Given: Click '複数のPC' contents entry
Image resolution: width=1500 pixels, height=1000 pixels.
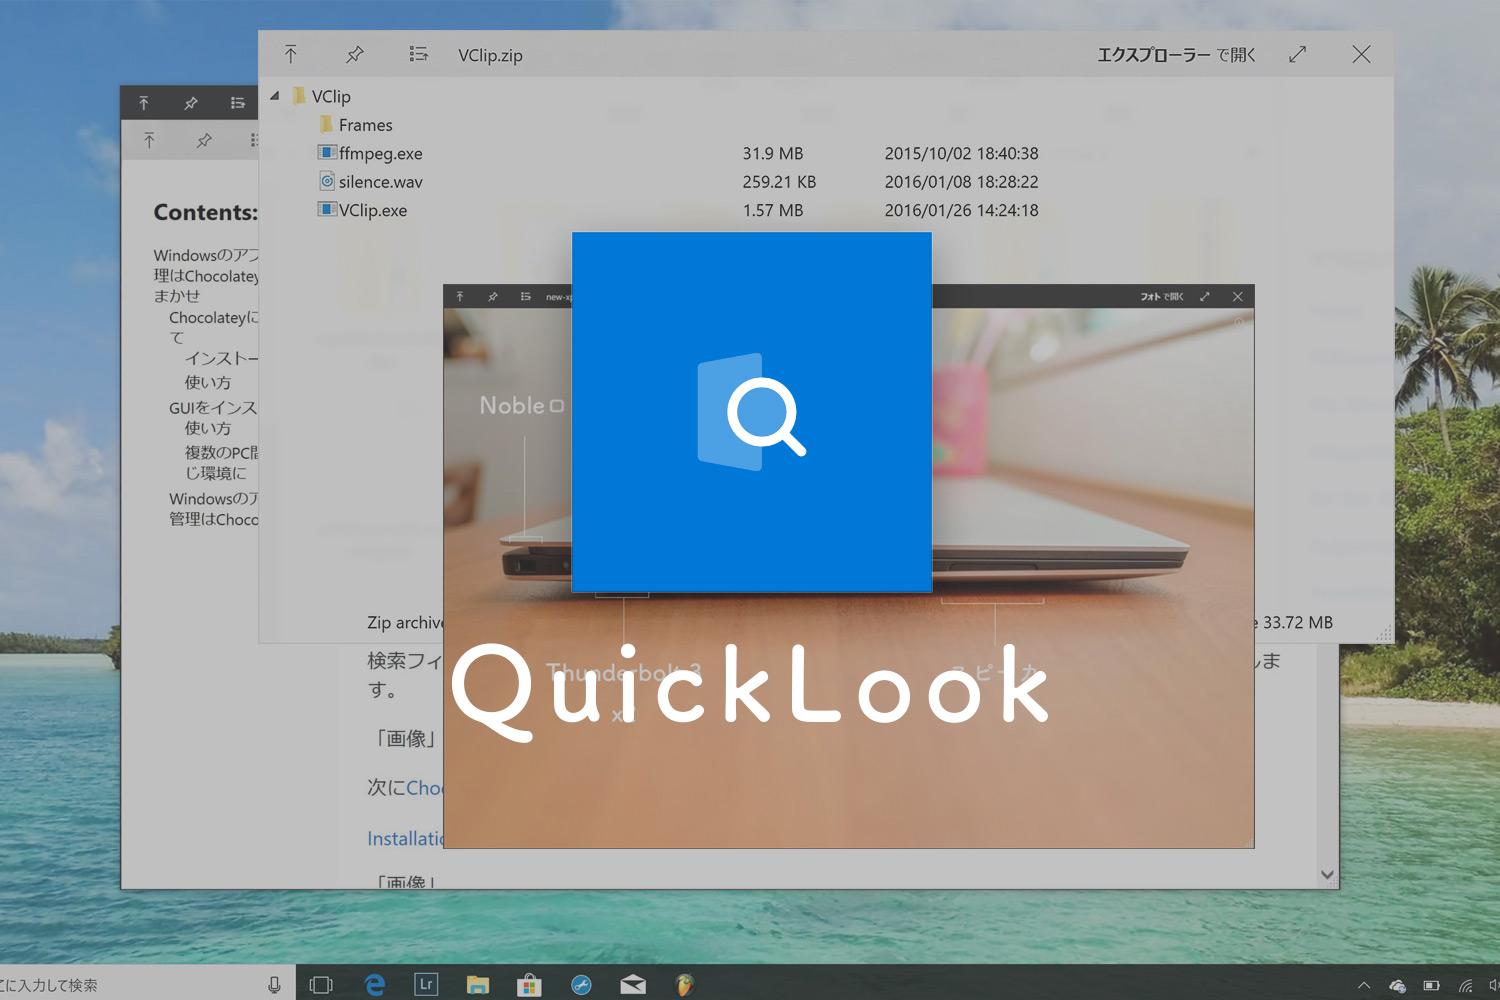Looking at the screenshot, I should [x=221, y=452].
